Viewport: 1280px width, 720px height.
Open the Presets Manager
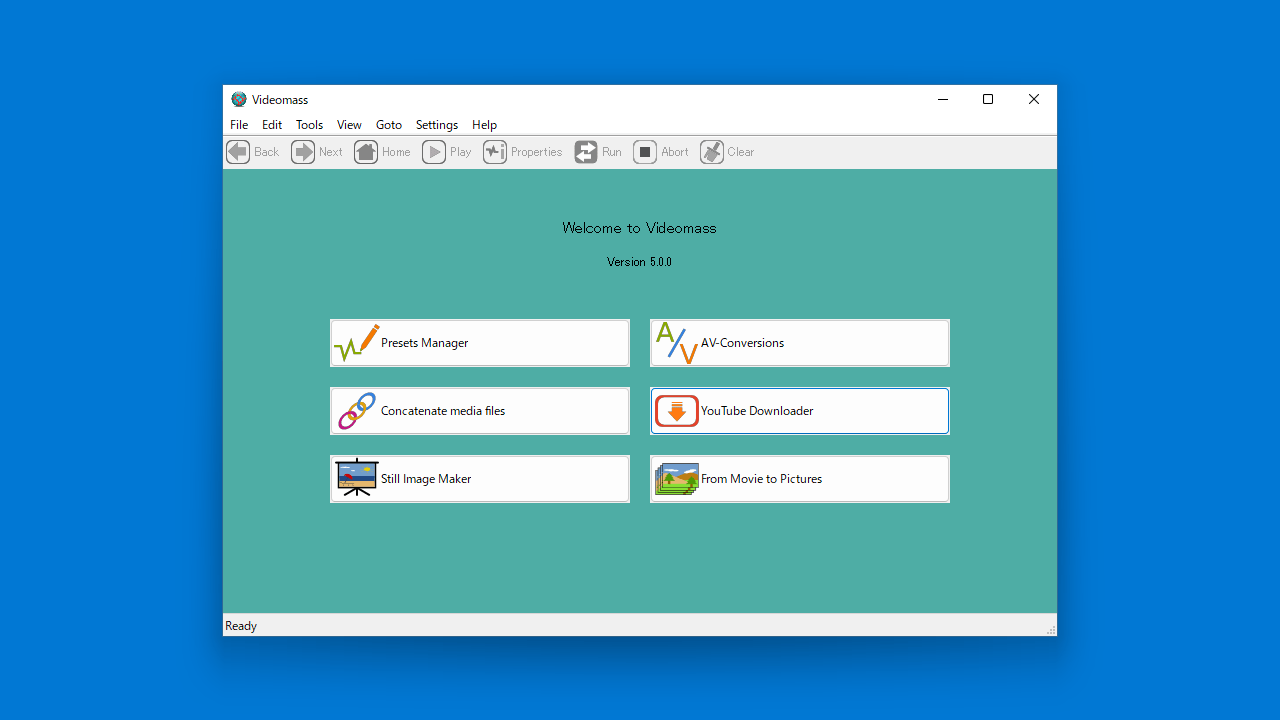[x=480, y=343]
